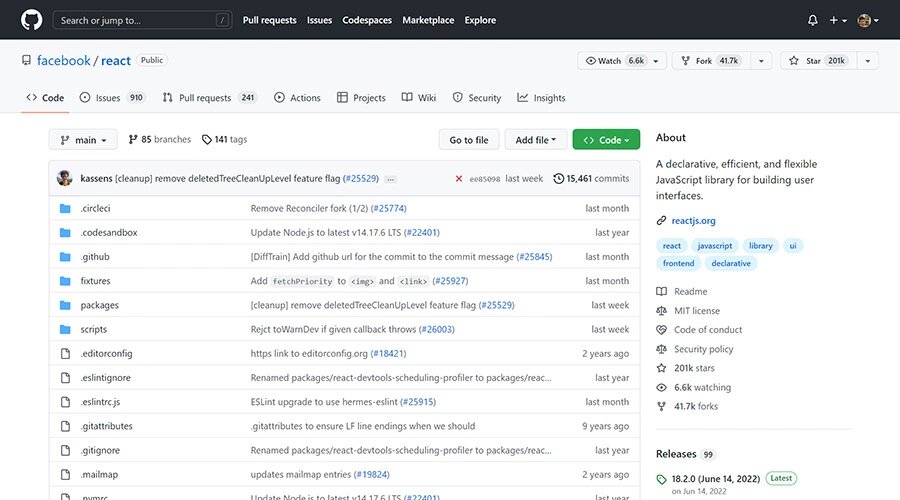The width and height of the screenshot is (900, 500).
Task: Click the .gitignore file icon
Action: click(65, 450)
